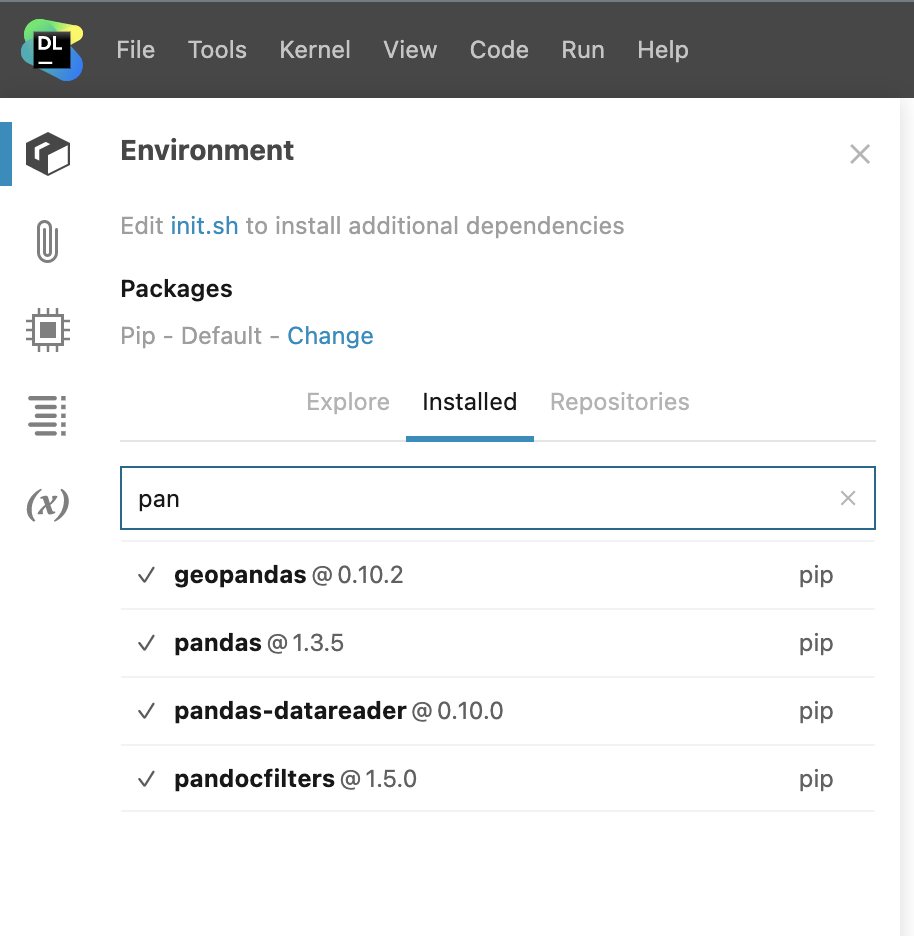Show the Table of contents icon

coord(47,416)
